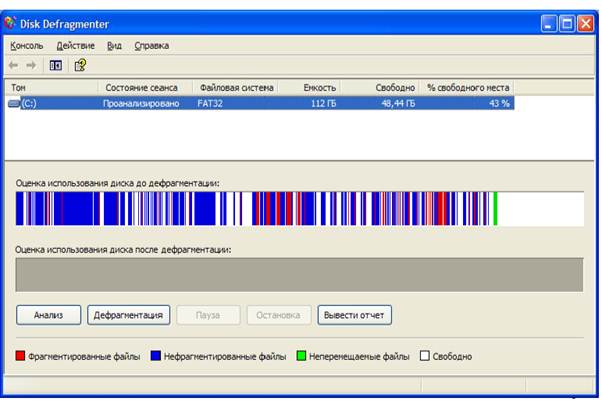Click the Disk Defragmenter title bar icon

pos(10,23)
